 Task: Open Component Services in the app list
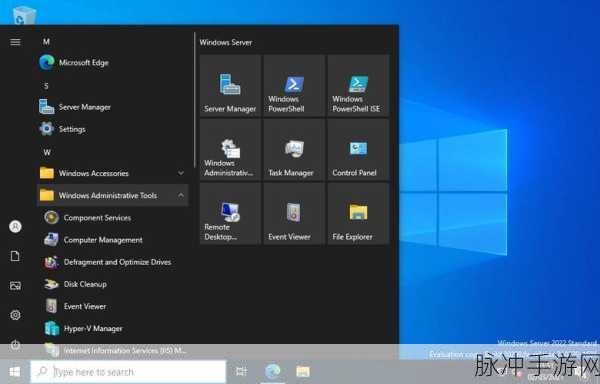click(x=113, y=218)
